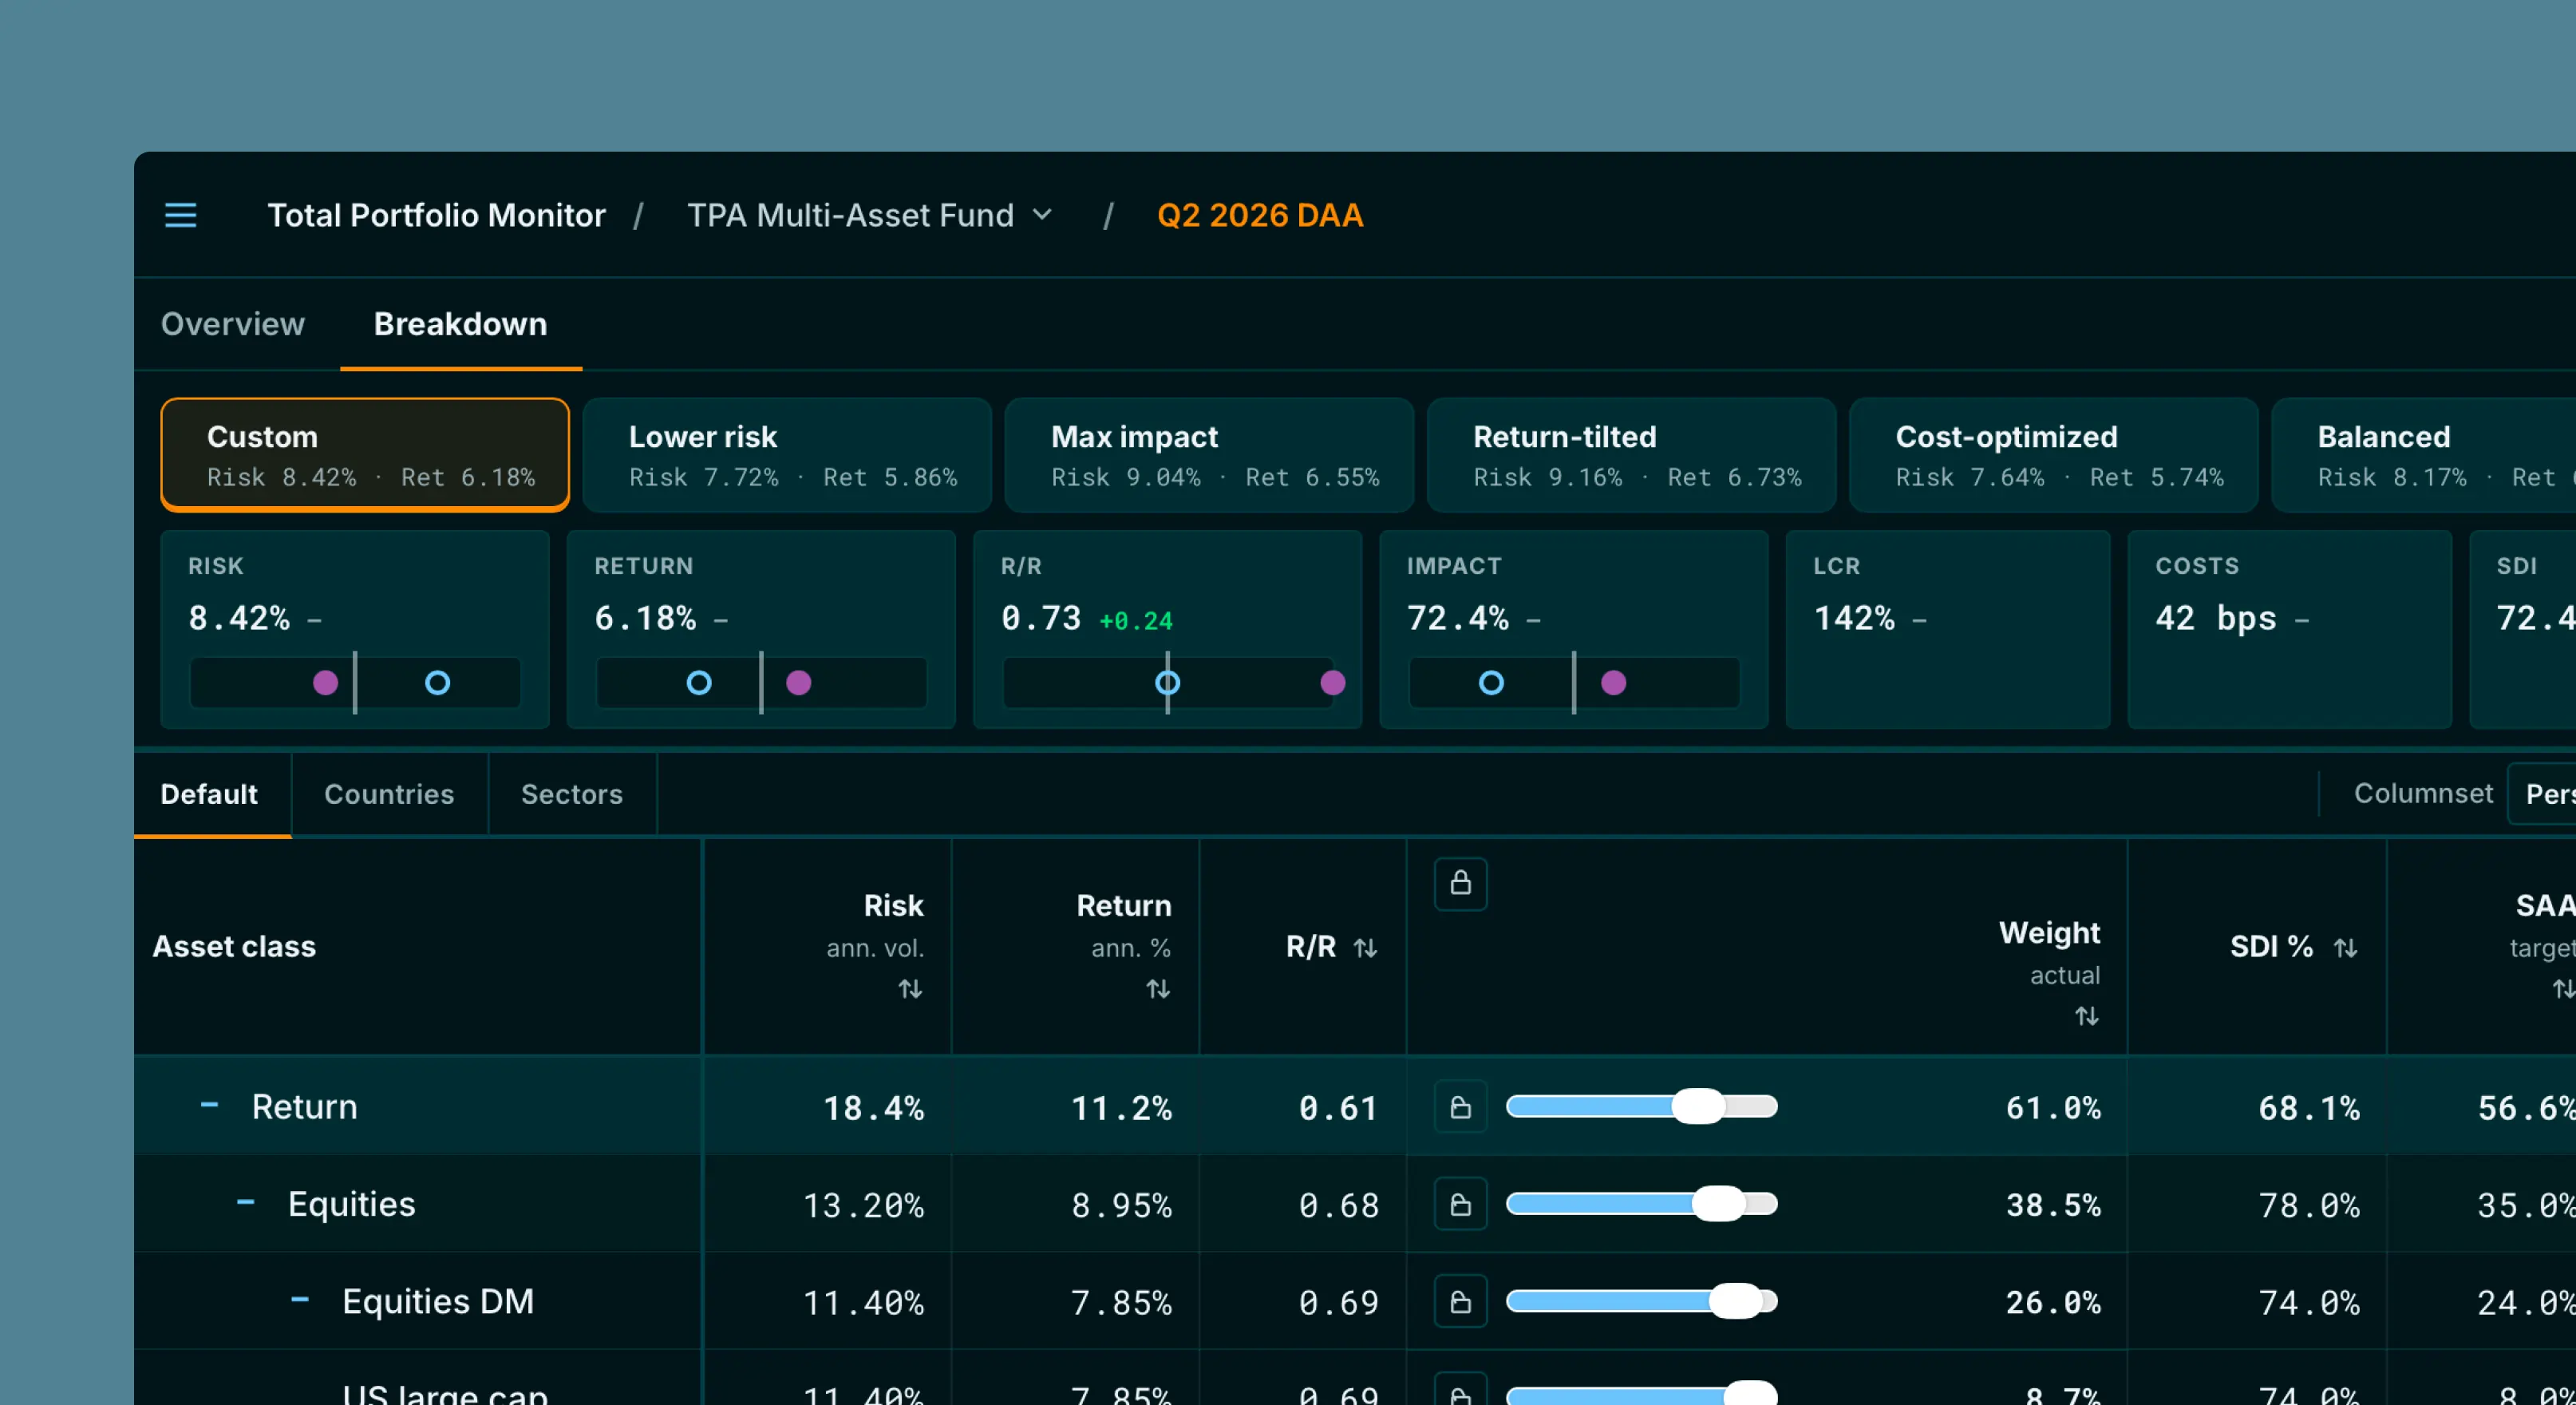The image size is (2576, 1405).
Task: Click the Q2 2026 DAA breadcrumb
Action: 1260,215
